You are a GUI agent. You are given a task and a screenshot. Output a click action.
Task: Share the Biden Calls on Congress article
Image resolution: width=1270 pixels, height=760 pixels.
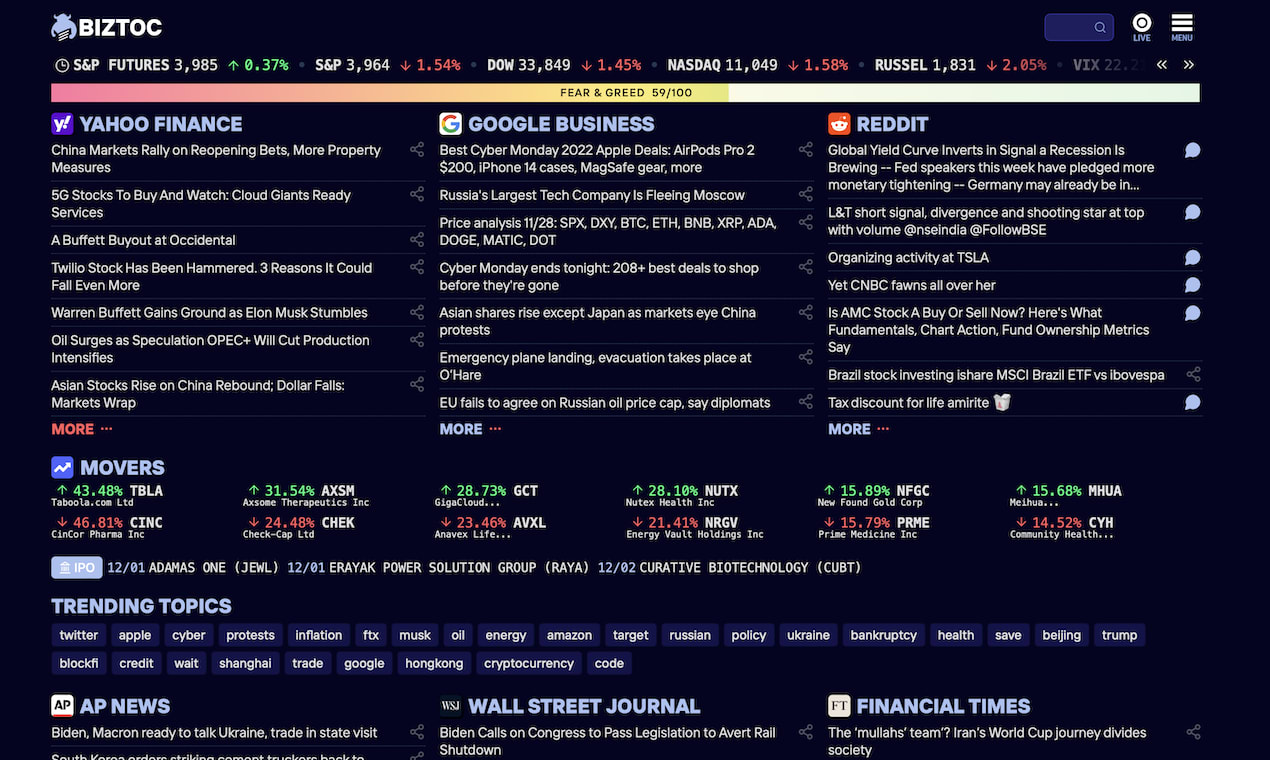(805, 732)
